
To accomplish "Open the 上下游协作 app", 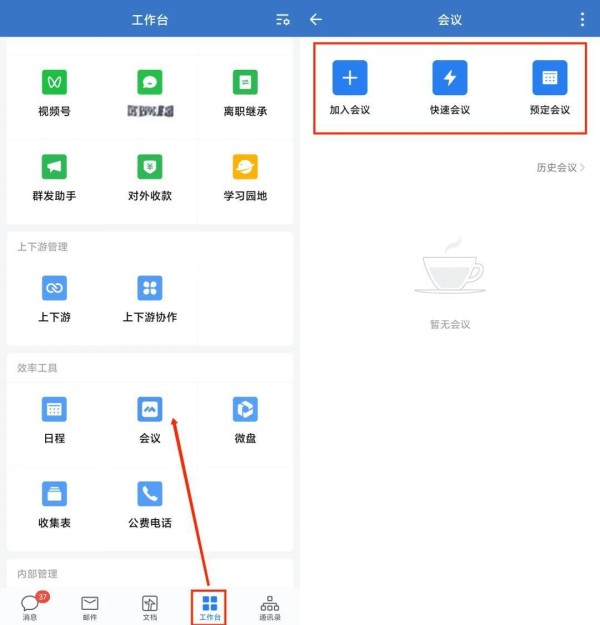I will (150, 288).
